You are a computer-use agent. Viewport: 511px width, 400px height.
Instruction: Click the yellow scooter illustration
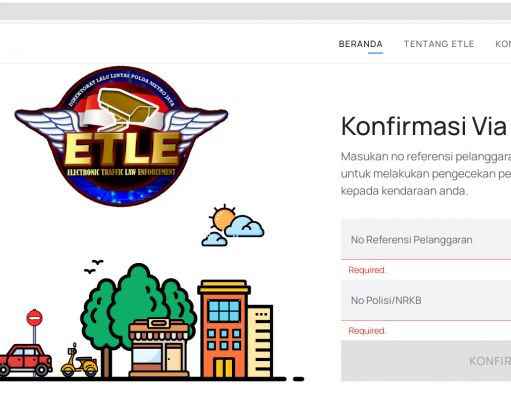(79, 361)
